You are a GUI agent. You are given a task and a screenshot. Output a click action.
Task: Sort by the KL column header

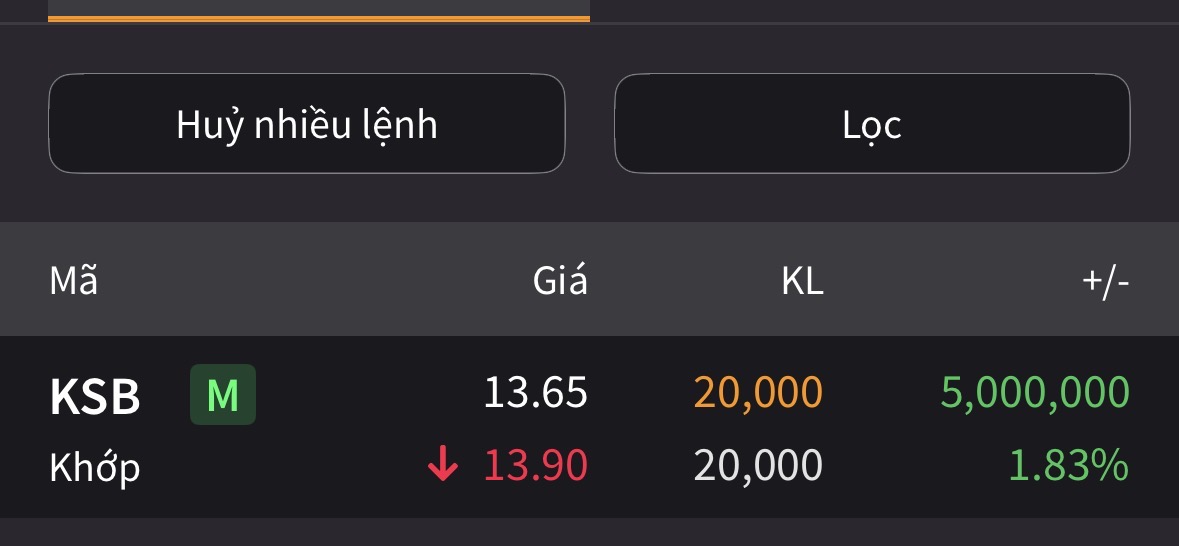coord(802,281)
